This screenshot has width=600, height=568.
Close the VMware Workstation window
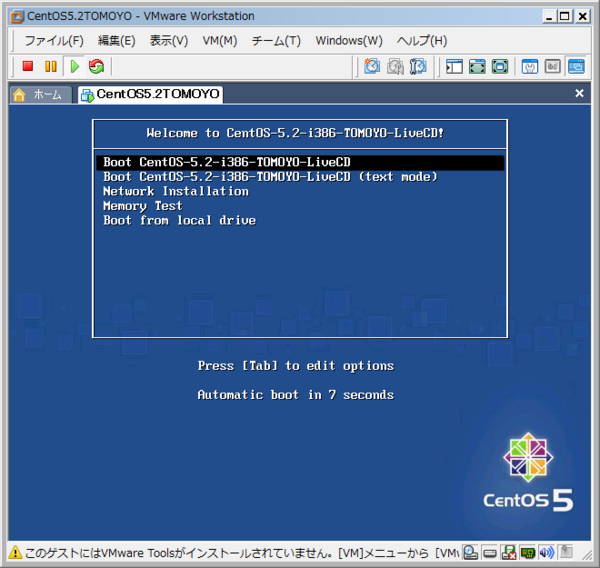tap(582, 16)
